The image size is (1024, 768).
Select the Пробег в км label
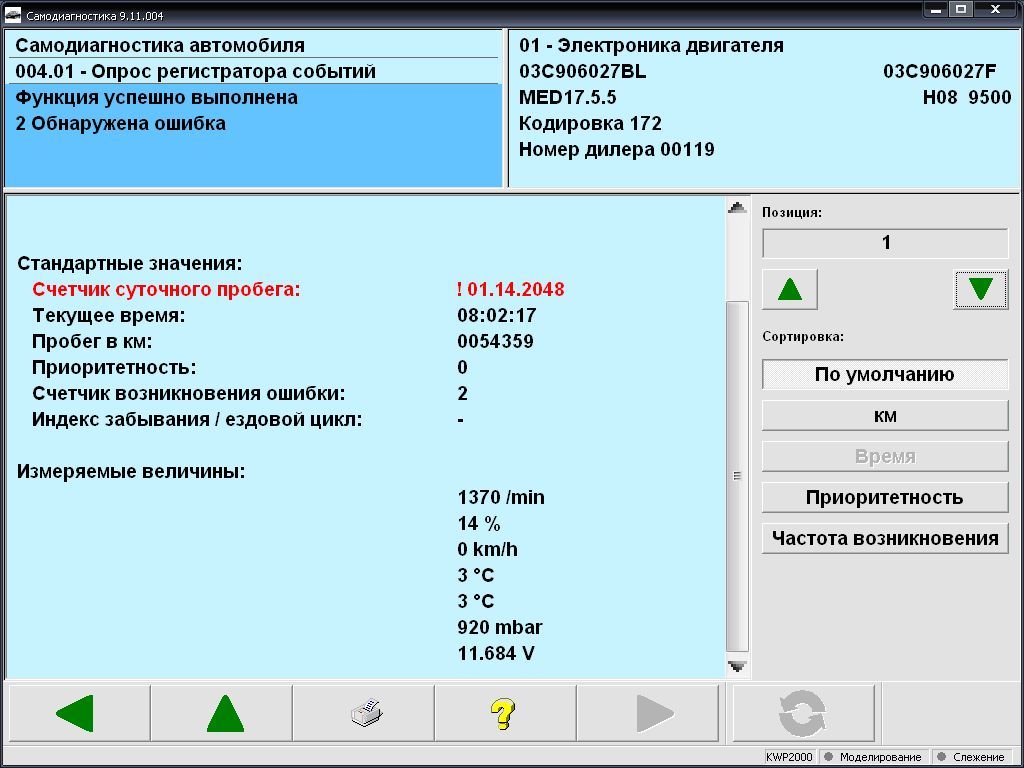click(x=92, y=342)
